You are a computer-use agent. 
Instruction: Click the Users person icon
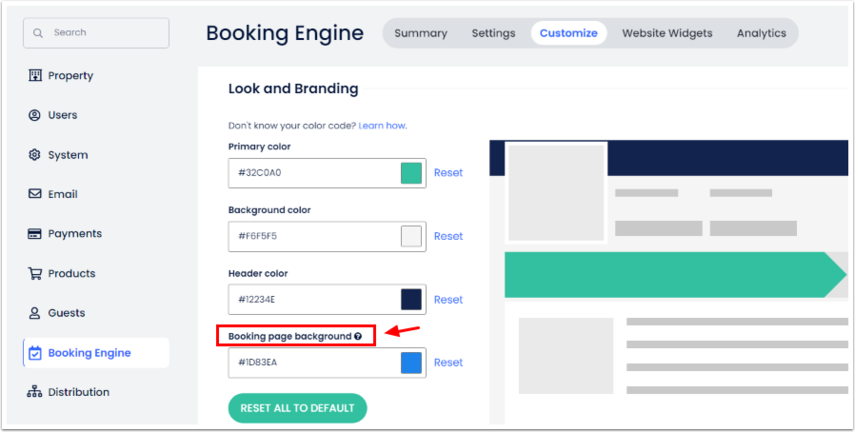click(x=35, y=115)
